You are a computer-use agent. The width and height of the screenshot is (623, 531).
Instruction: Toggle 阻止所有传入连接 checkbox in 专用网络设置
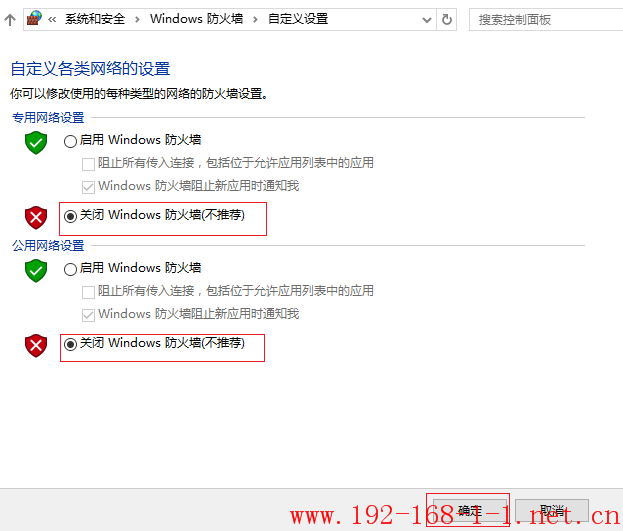click(x=88, y=164)
